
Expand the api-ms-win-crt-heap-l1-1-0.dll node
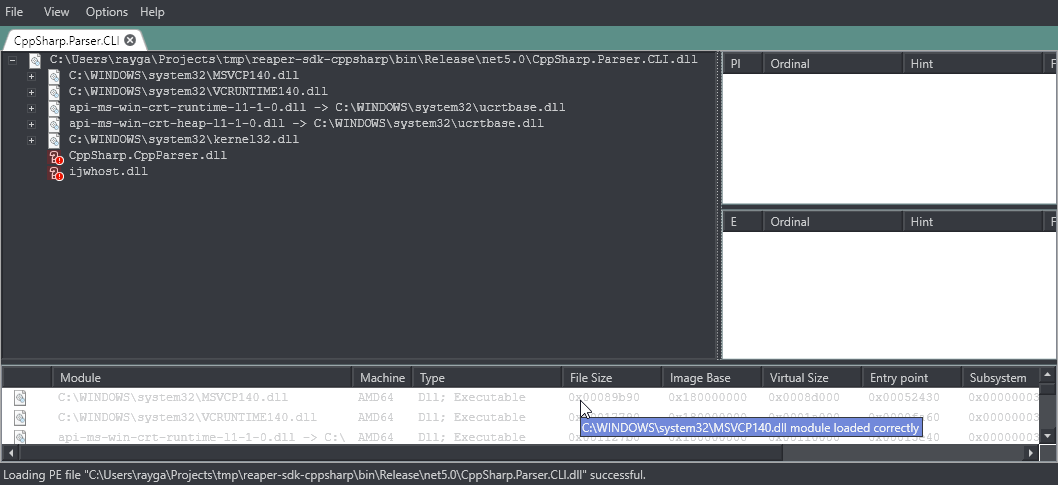31,124
